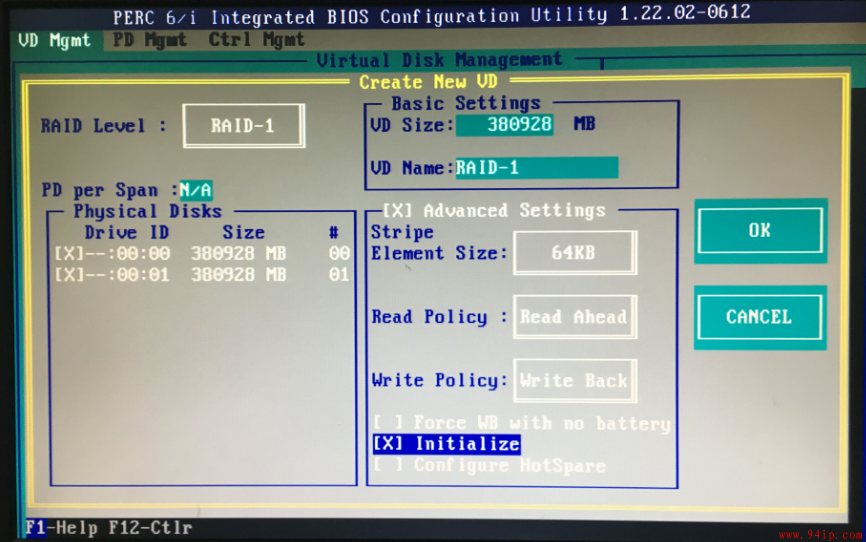Image resolution: width=866 pixels, height=542 pixels.
Task: Open the Stripe Element Size 64KB selector
Action: (574, 253)
